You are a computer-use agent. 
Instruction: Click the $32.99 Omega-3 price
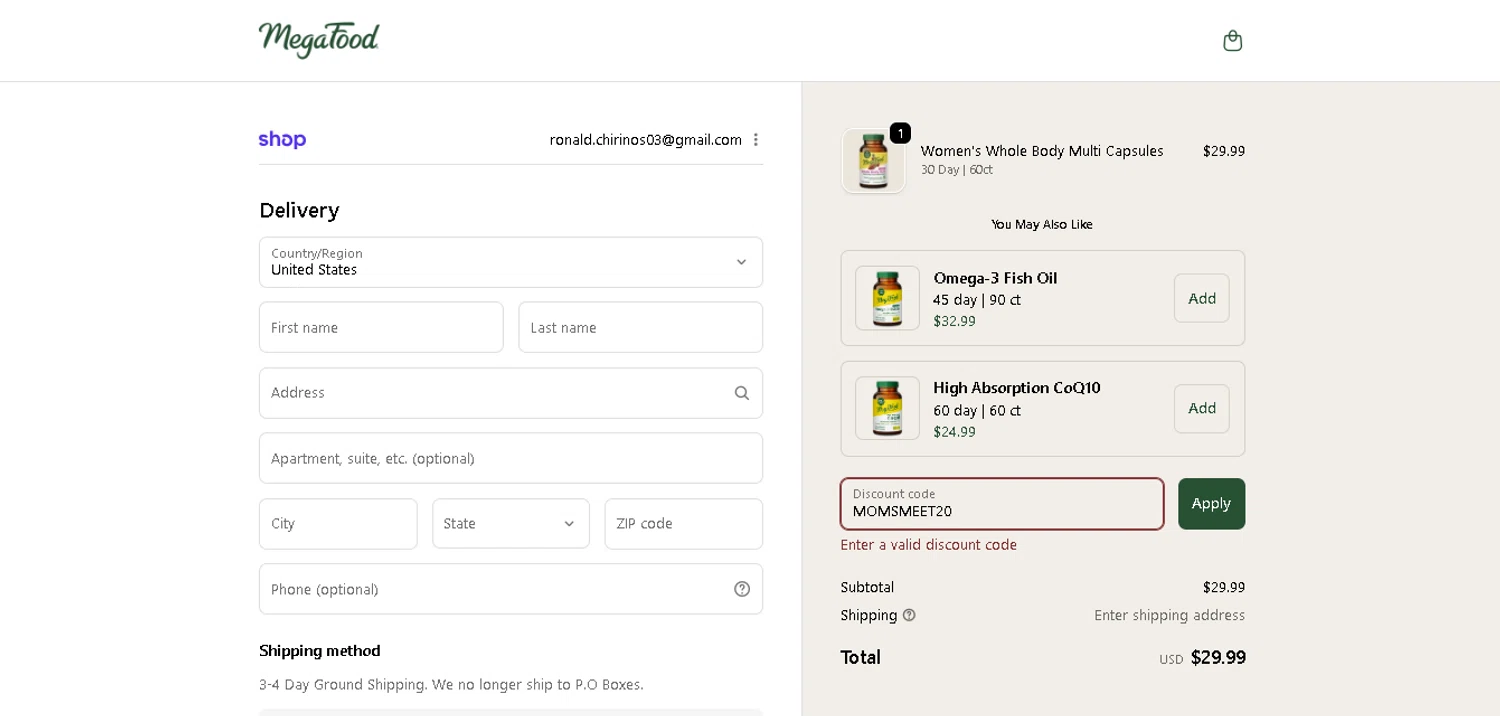(x=954, y=321)
